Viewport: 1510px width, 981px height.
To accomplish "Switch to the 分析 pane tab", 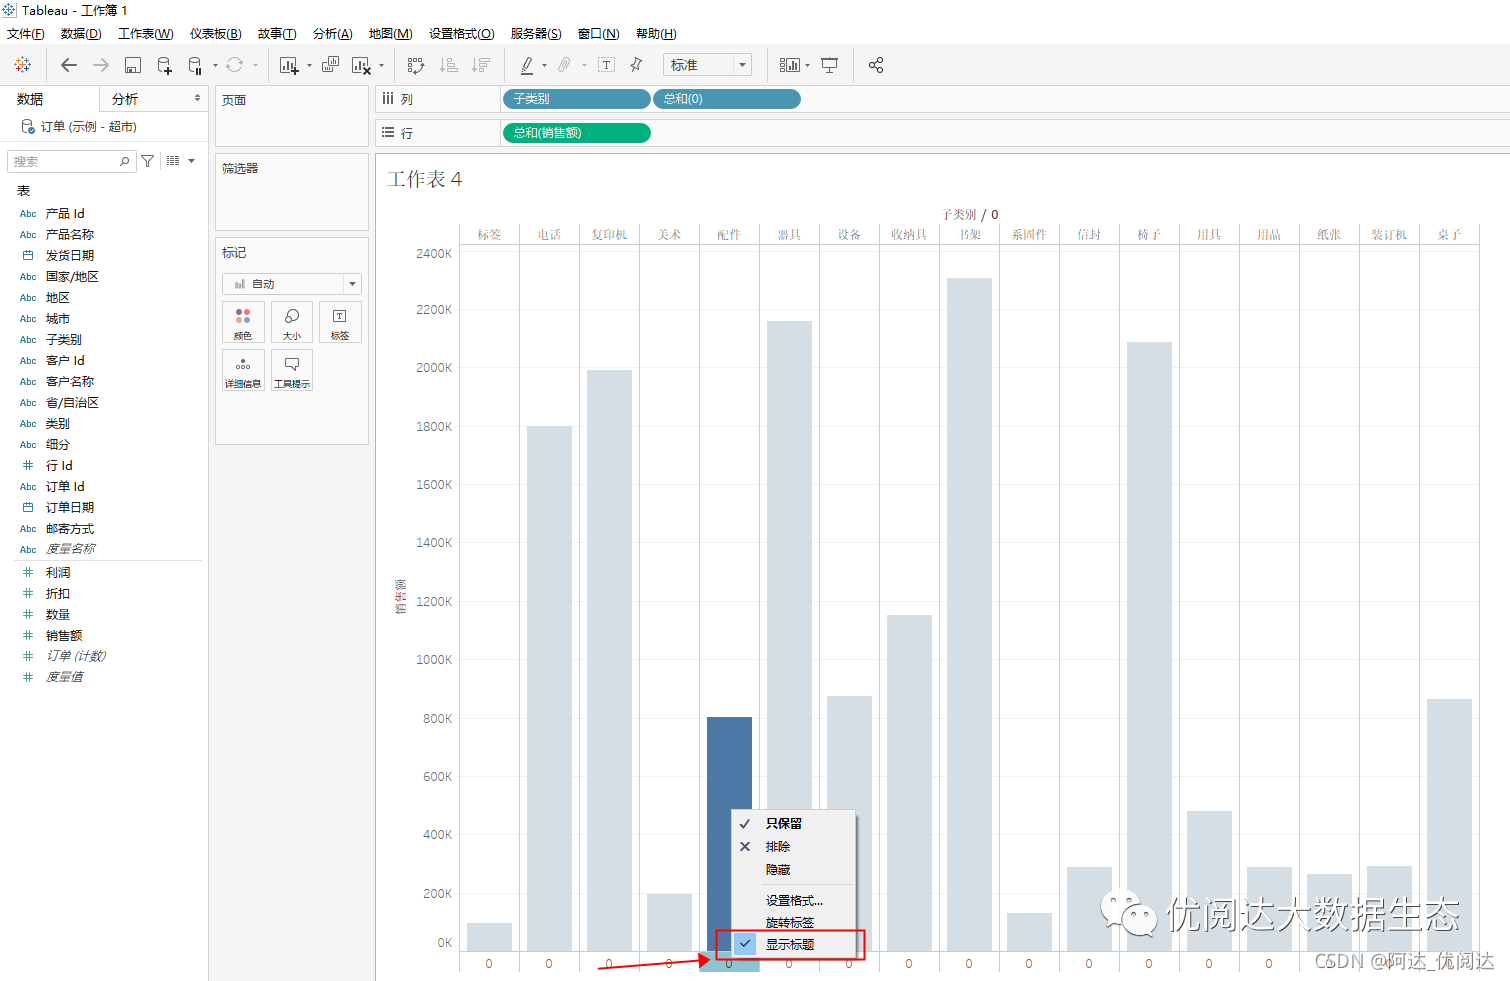I will (x=153, y=99).
